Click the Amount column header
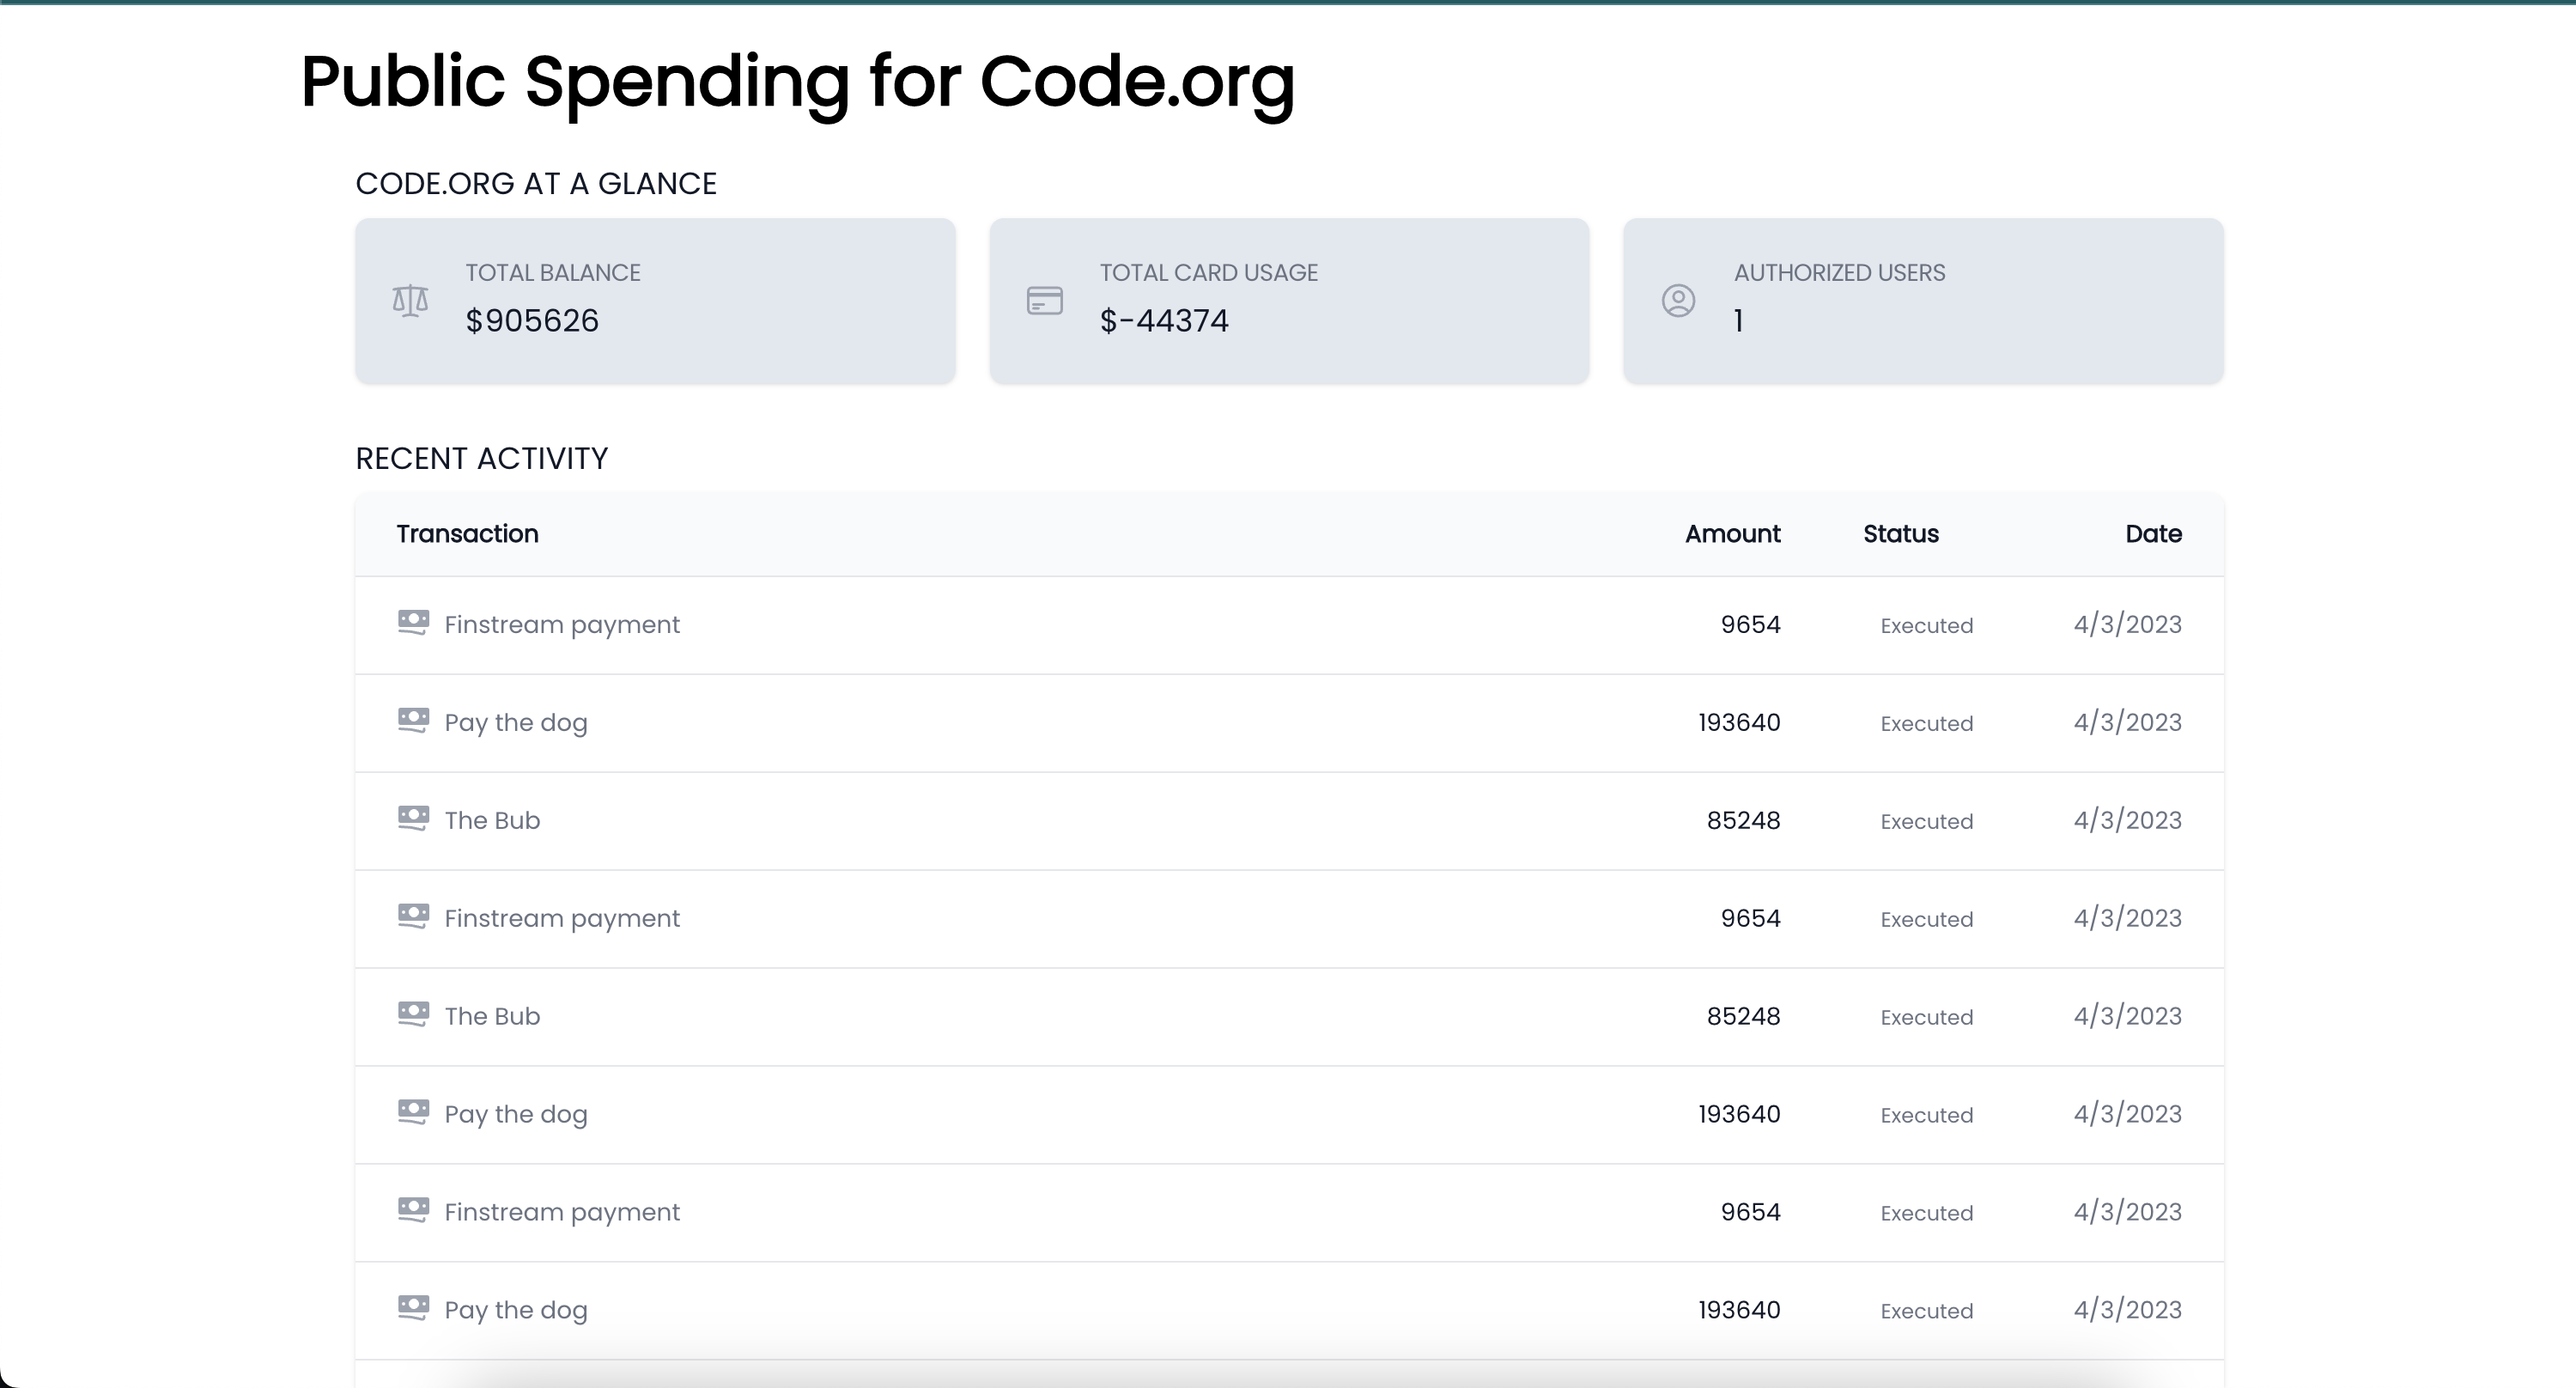Image resolution: width=2576 pixels, height=1388 pixels. tap(1732, 534)
